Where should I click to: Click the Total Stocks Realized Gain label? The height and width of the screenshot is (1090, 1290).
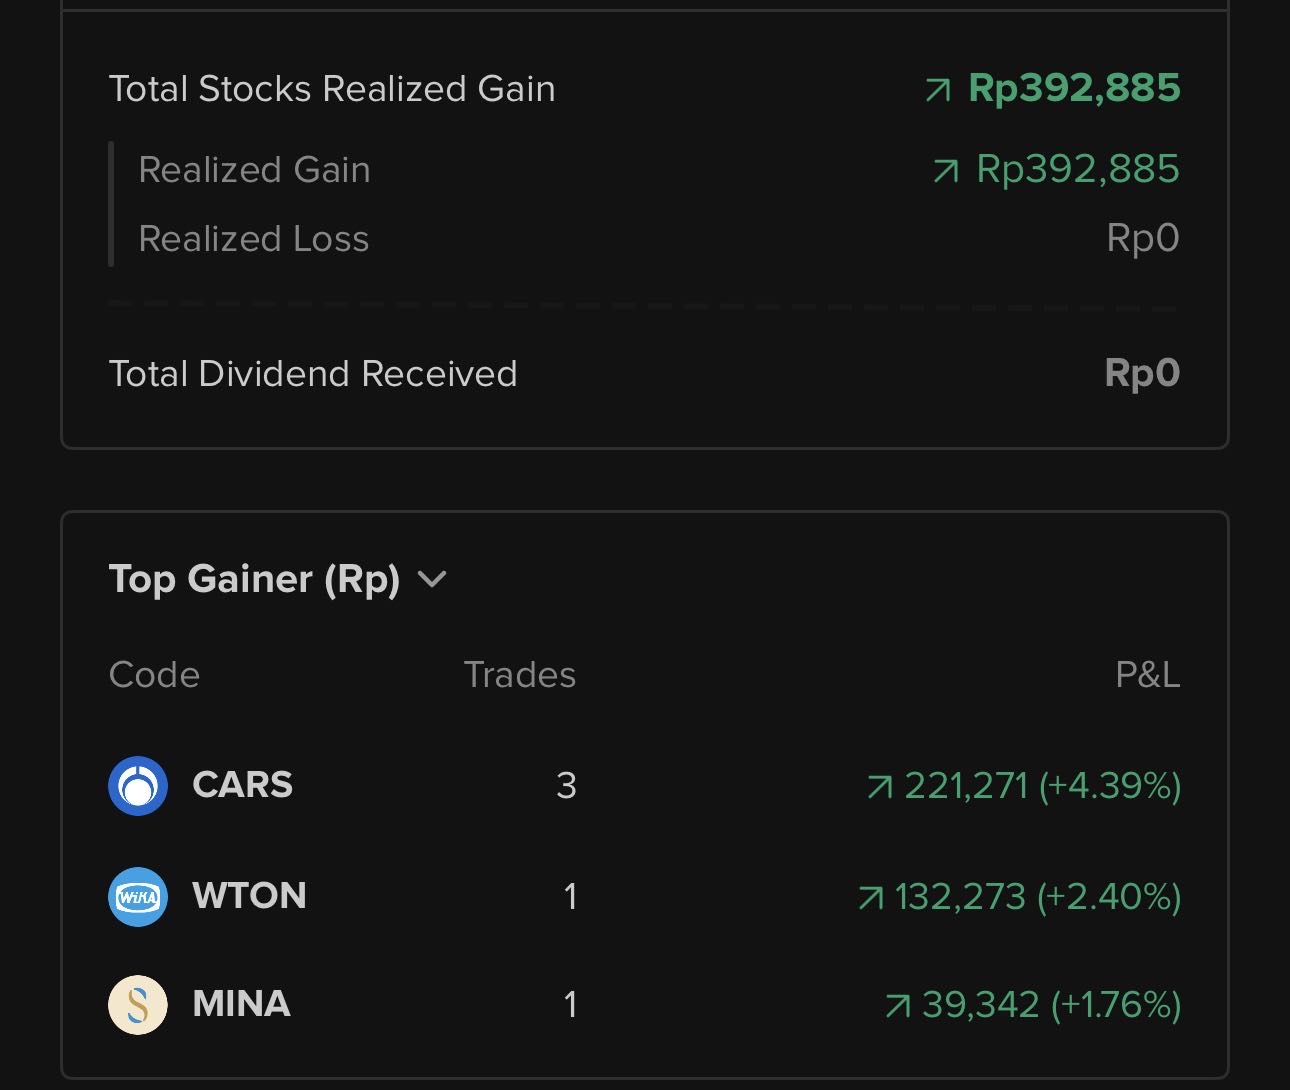(x=332, y=89)
